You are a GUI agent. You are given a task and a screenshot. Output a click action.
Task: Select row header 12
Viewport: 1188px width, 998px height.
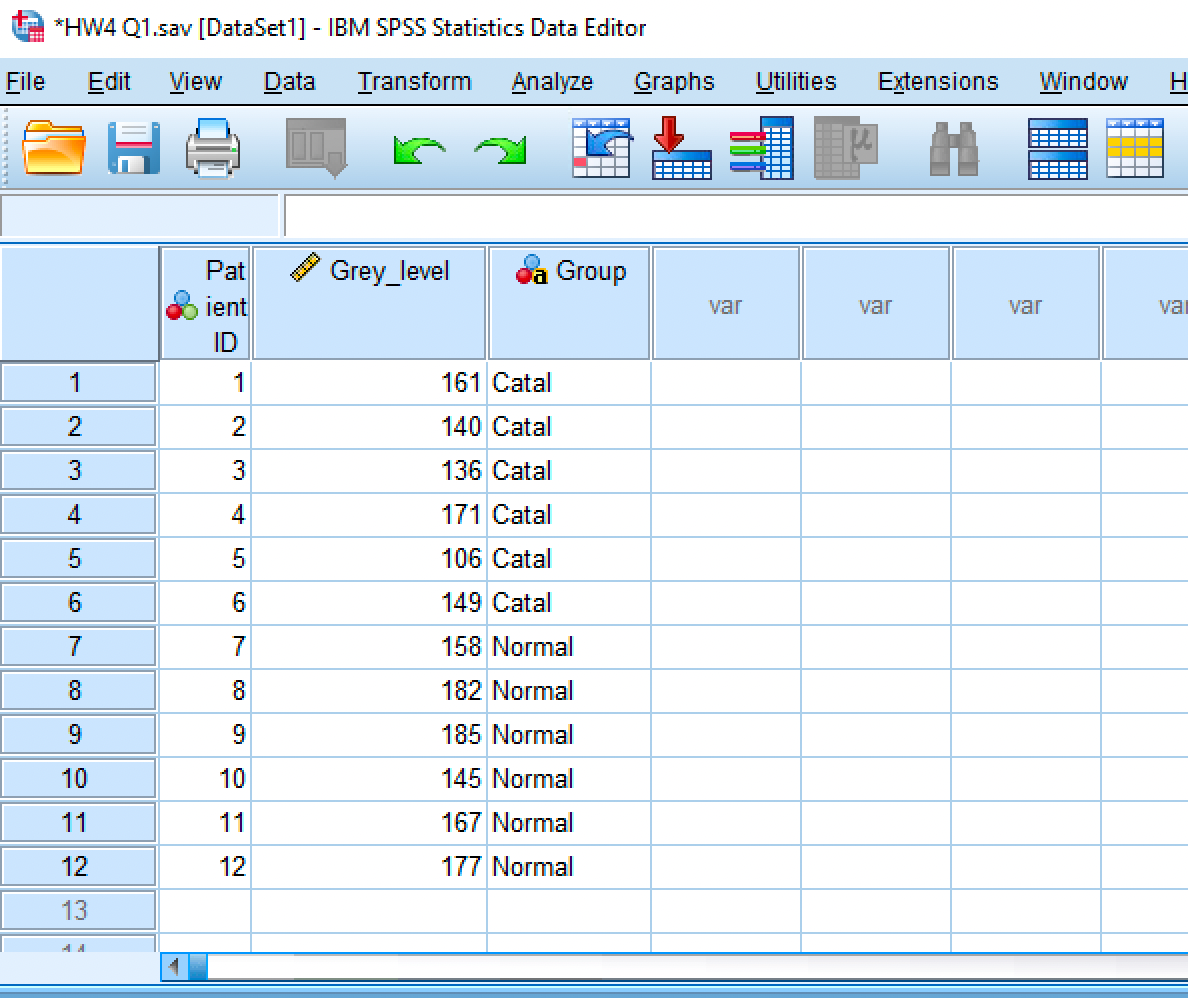point(79,866)
